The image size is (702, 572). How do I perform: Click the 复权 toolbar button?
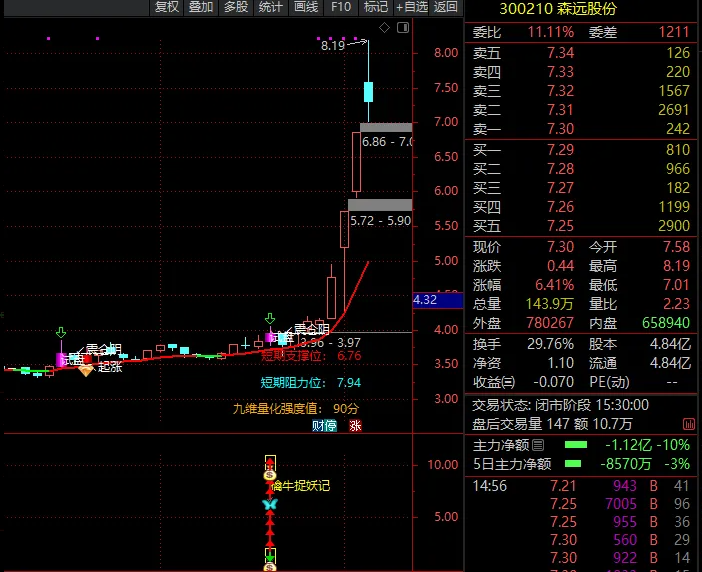click(x=166, y=7)
